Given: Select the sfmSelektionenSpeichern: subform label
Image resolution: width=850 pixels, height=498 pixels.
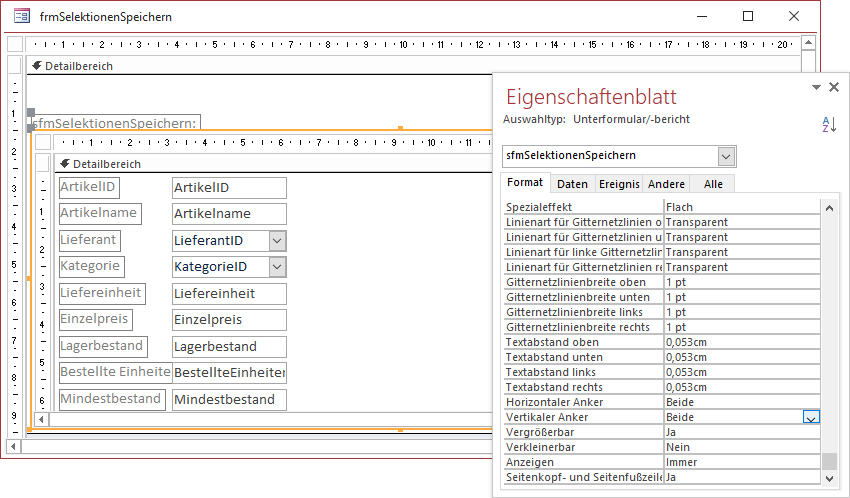Looking at the screenshot, I should click(x=116, y=122).
